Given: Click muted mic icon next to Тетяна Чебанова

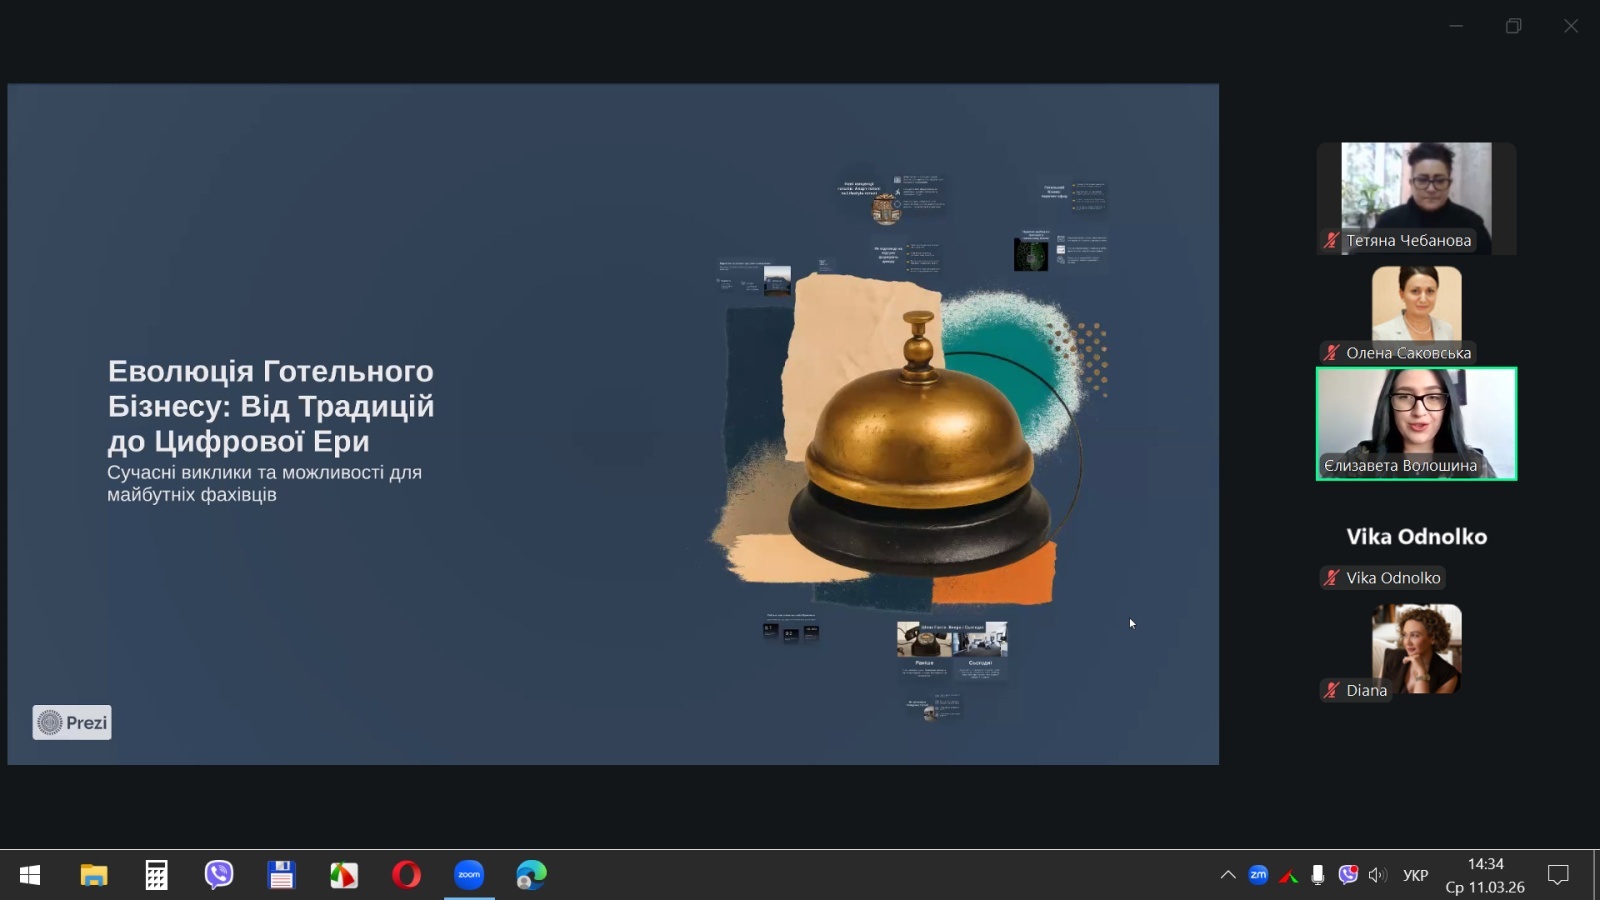Looking at the screenshot, I should tap(1331, 240).
